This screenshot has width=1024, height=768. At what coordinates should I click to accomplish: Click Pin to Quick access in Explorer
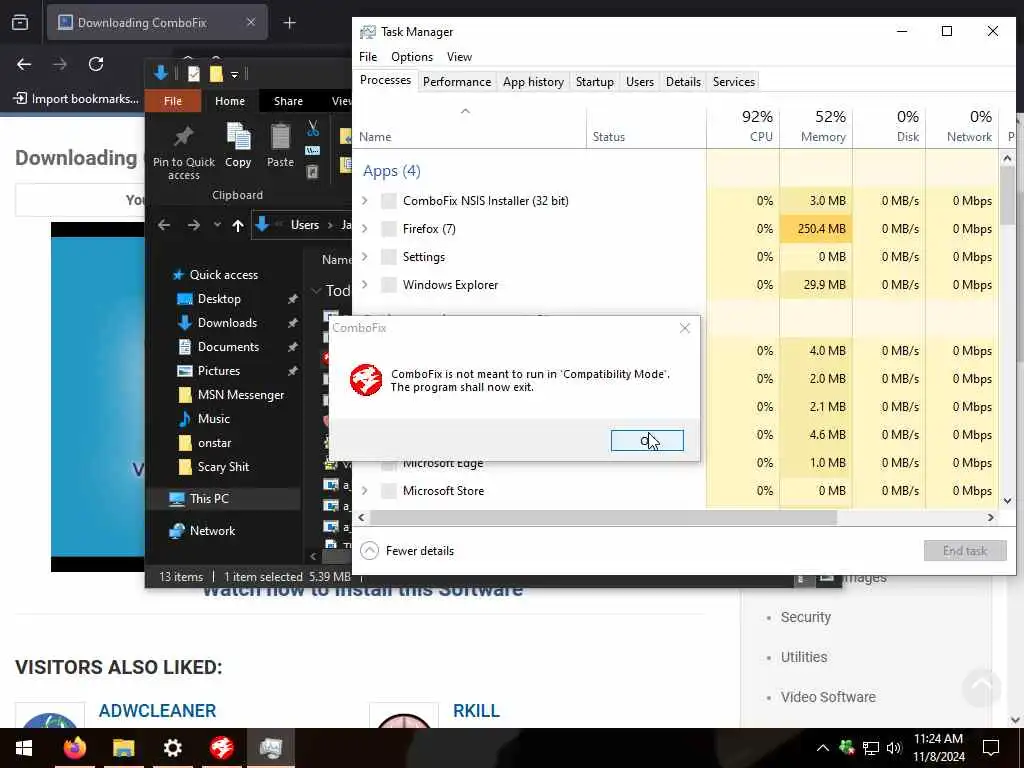point(184,152)
